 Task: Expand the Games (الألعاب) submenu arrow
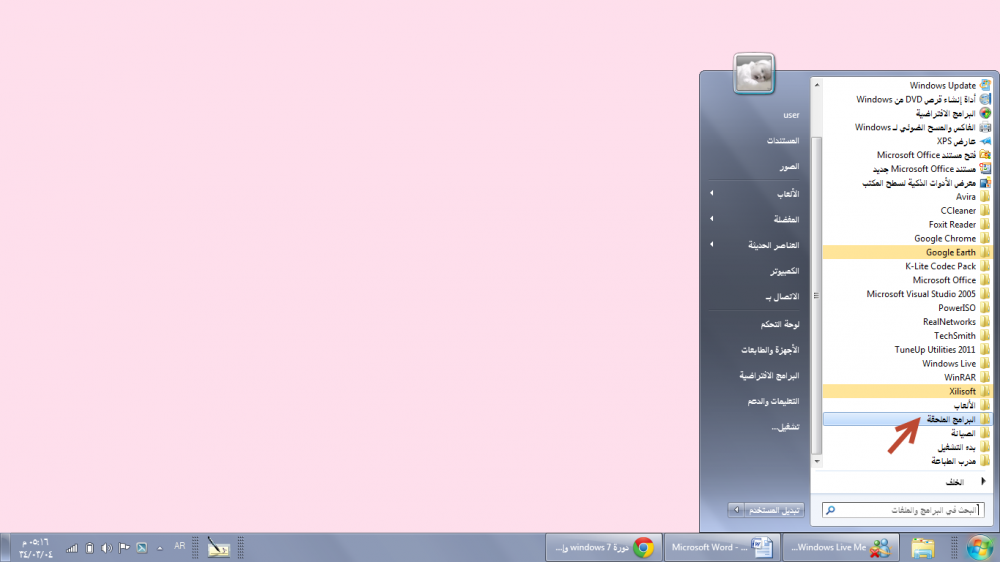(x=712, y=193)
